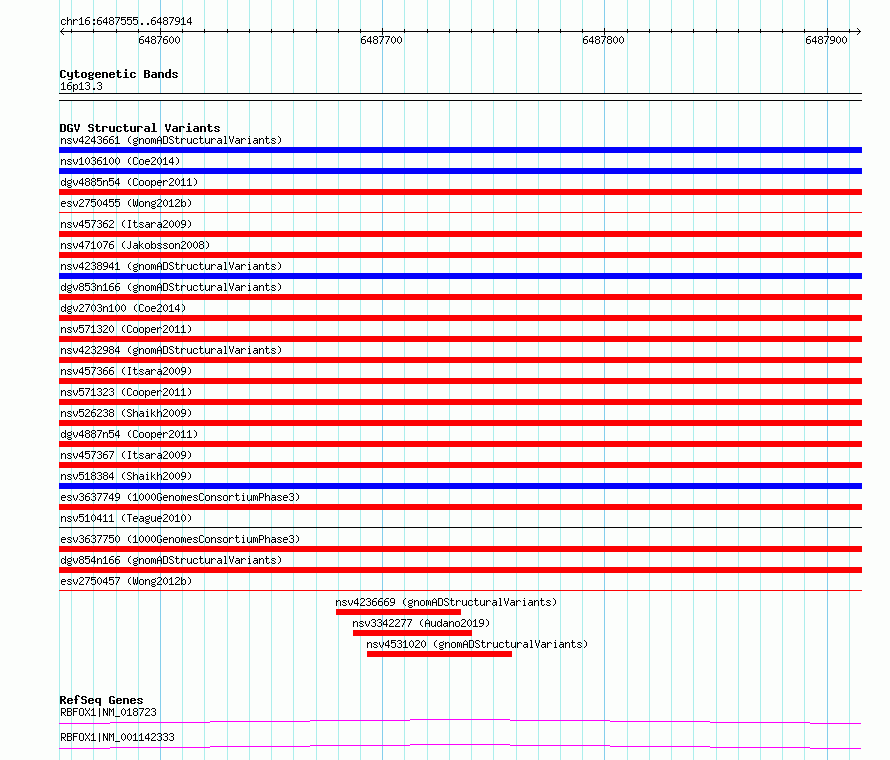Open dgv2703n100 (Coe2014) variant
Image resolution: width=890 pixels, height=760 pixels.
pyautogui.click(x=123, y=308)
